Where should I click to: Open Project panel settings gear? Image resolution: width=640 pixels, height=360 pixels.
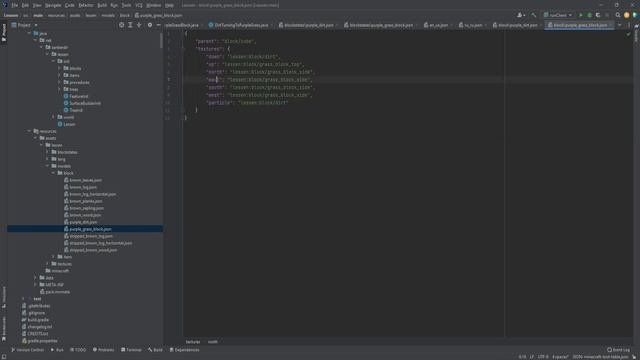click(x=150, y=25)
